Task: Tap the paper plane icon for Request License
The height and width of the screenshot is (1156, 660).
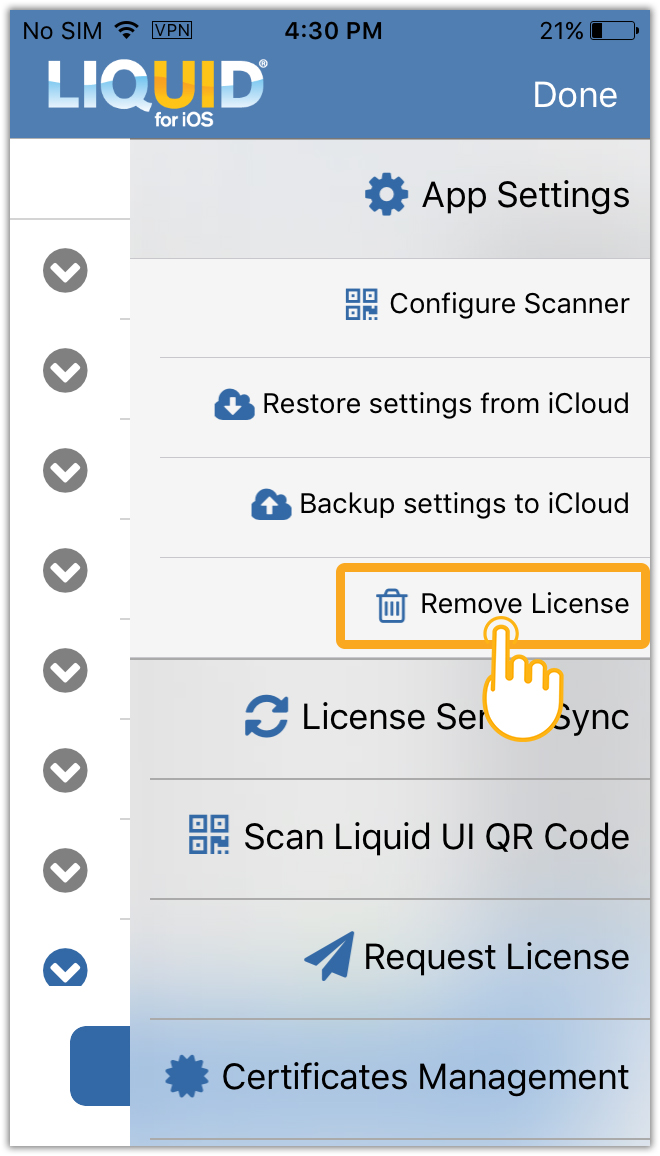Action: click(x=329, y=957)
